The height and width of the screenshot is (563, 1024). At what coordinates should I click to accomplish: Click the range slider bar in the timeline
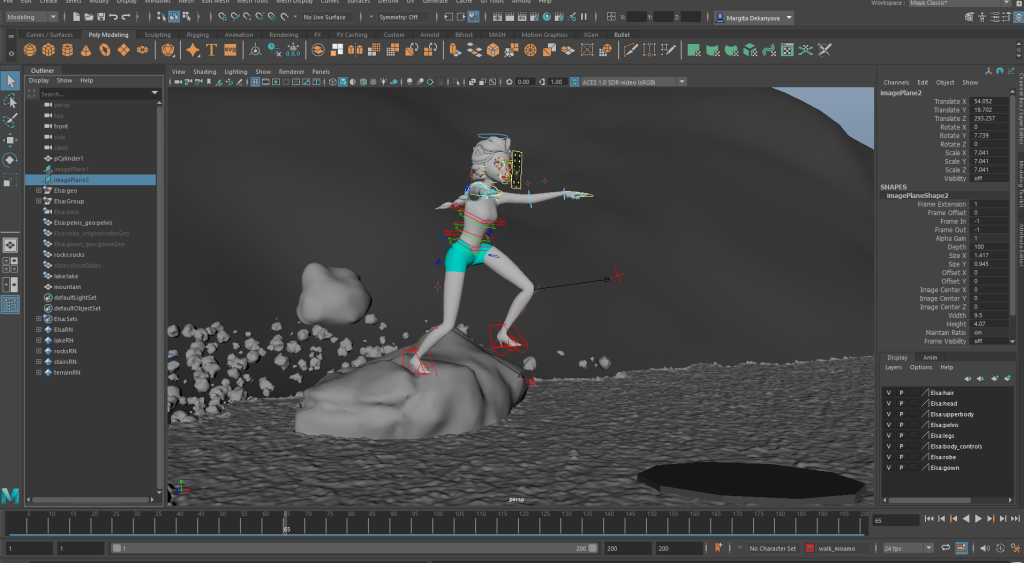coord(354,548)
